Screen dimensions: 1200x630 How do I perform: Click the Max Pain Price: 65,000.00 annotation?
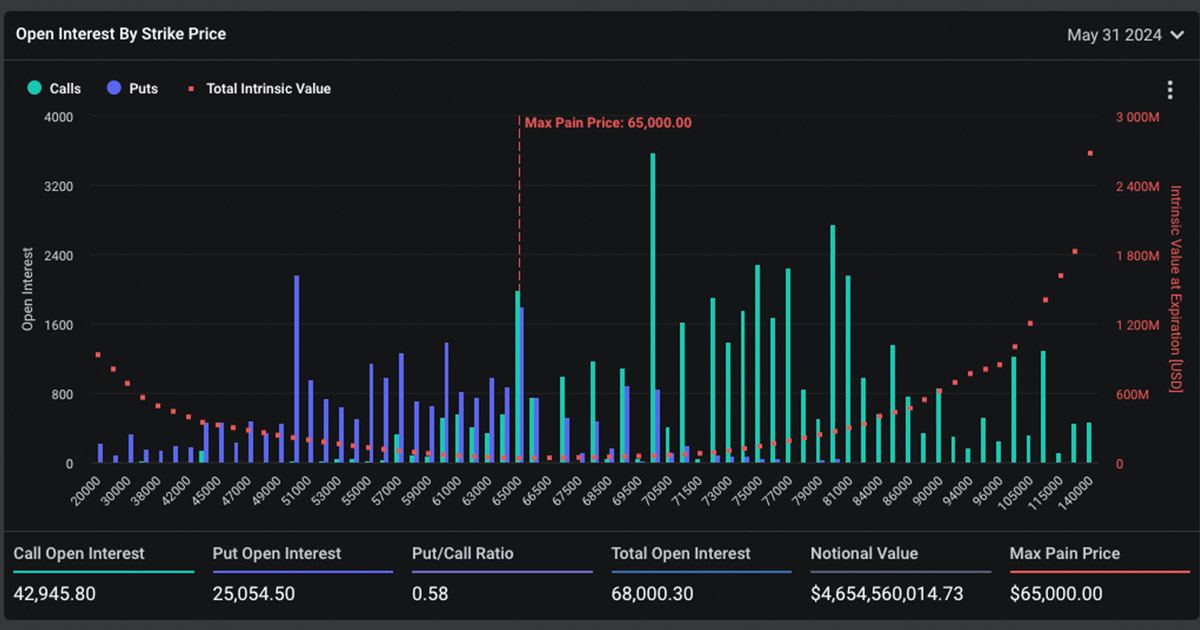coord(608,123)
